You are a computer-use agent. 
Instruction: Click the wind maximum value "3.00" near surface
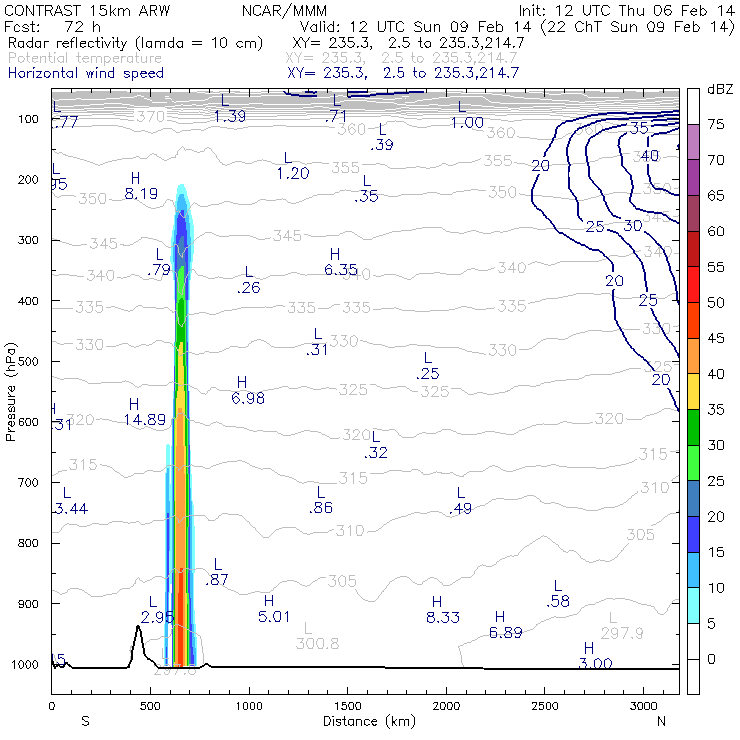[x=595, y=663]
